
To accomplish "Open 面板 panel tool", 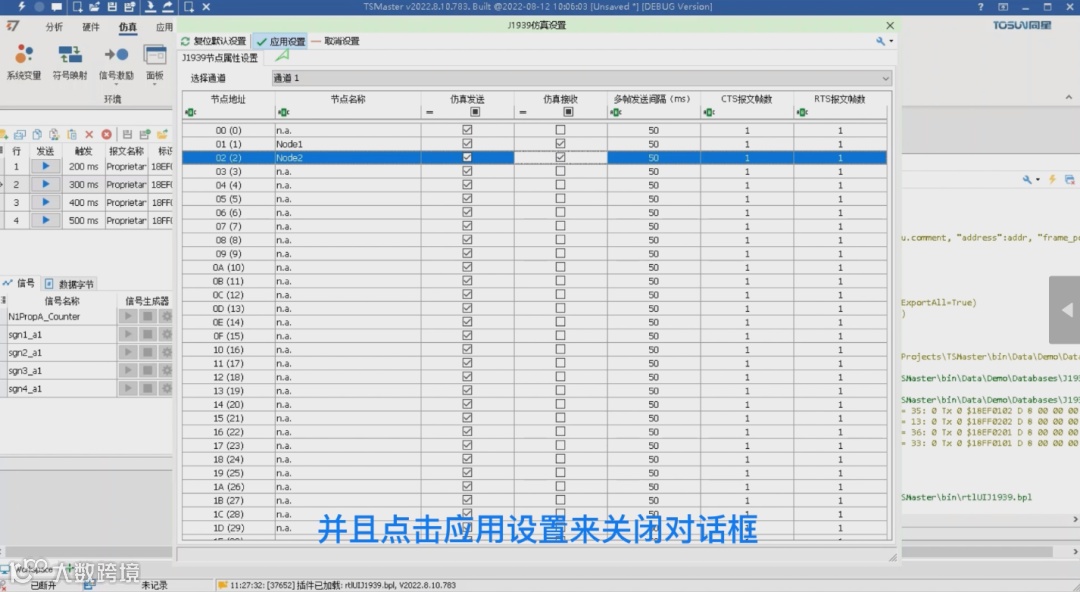I will coord(155,63).
